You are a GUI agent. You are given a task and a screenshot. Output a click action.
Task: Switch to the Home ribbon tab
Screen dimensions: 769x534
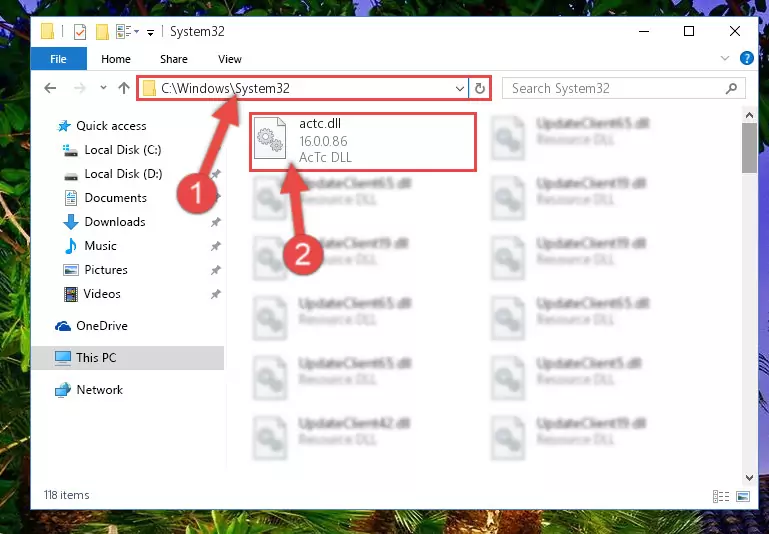click(116, 59)
